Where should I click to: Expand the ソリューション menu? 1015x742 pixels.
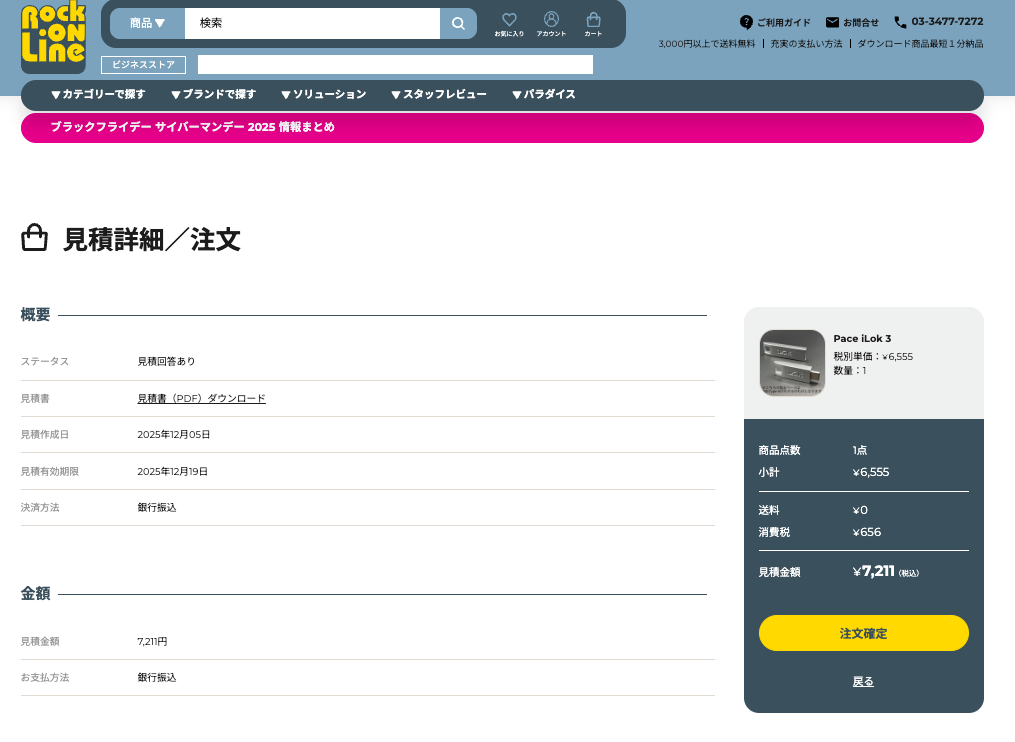coord(323,95)
